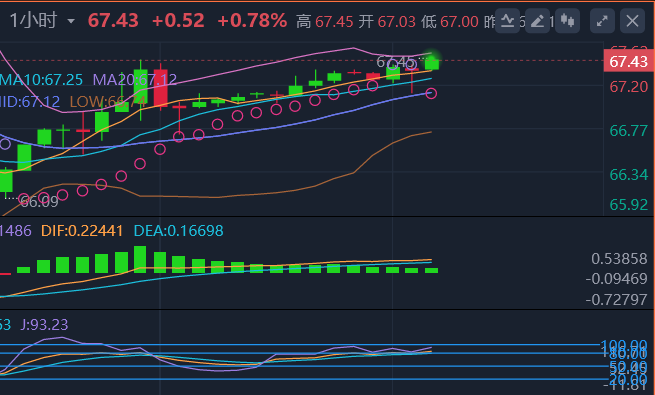Switch chart type via candlestick icon
The height and width of the screenshot is (395, 655).
(x=567, y=20)
